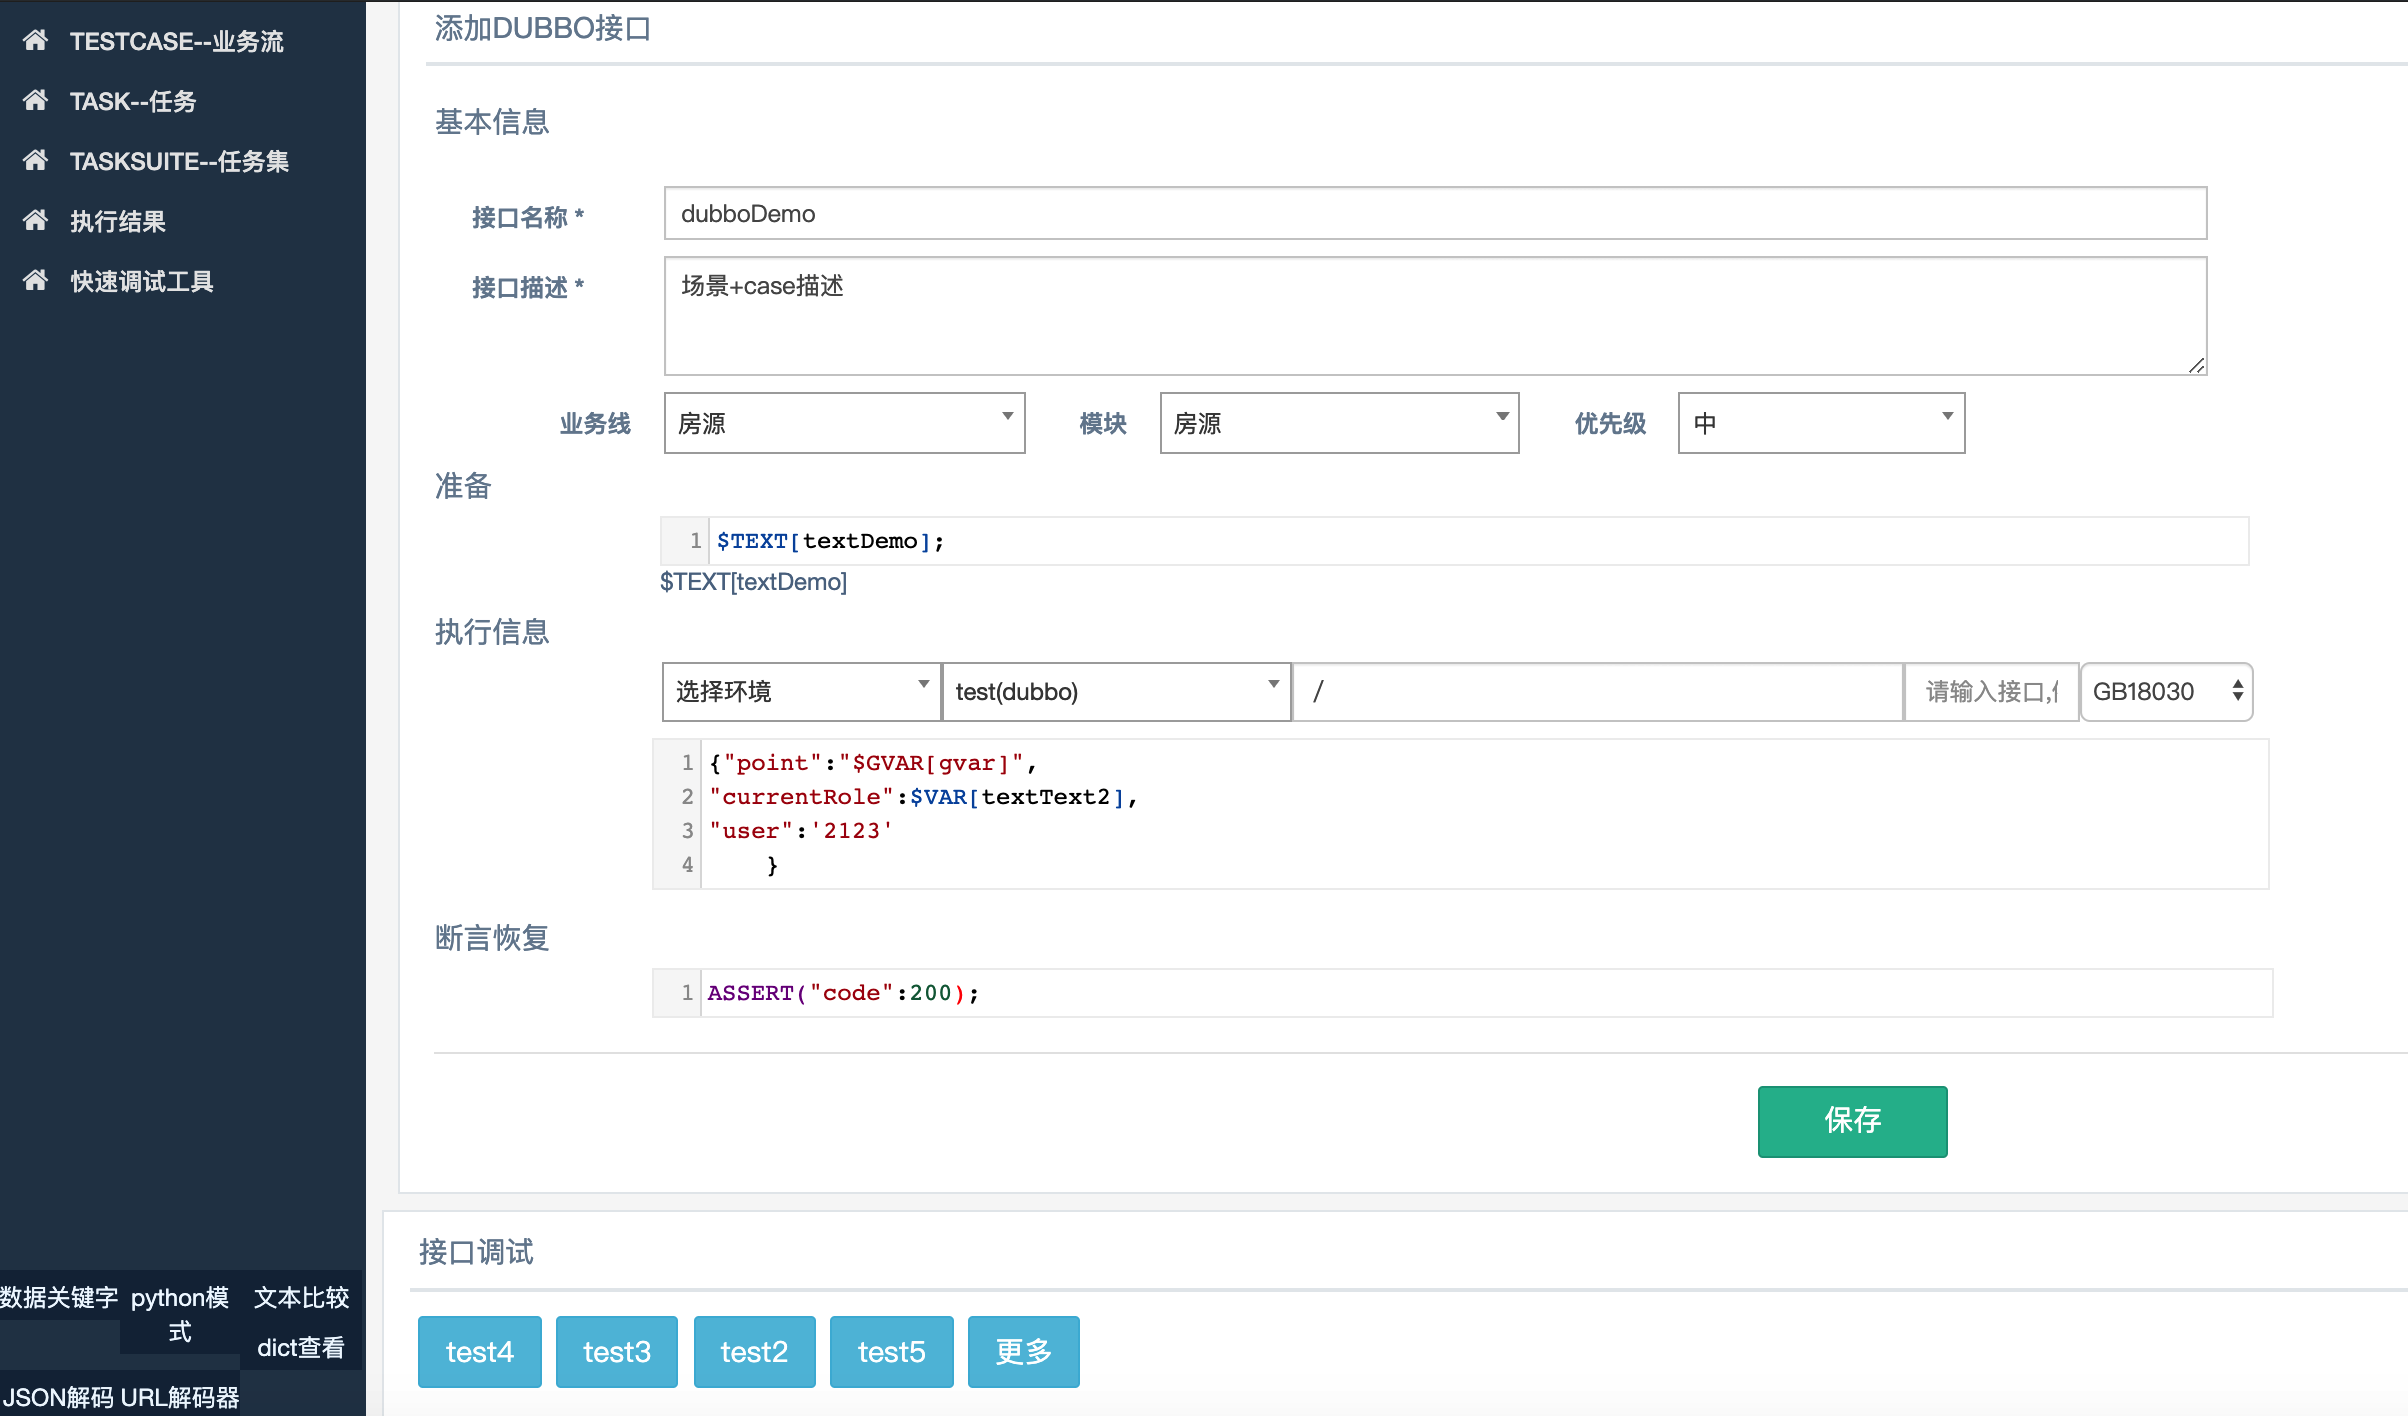The width and height of the screenshot is (2408, 1416).
Task: Open the 模块 dropdown showing 房源
Action: point(1339,423)
